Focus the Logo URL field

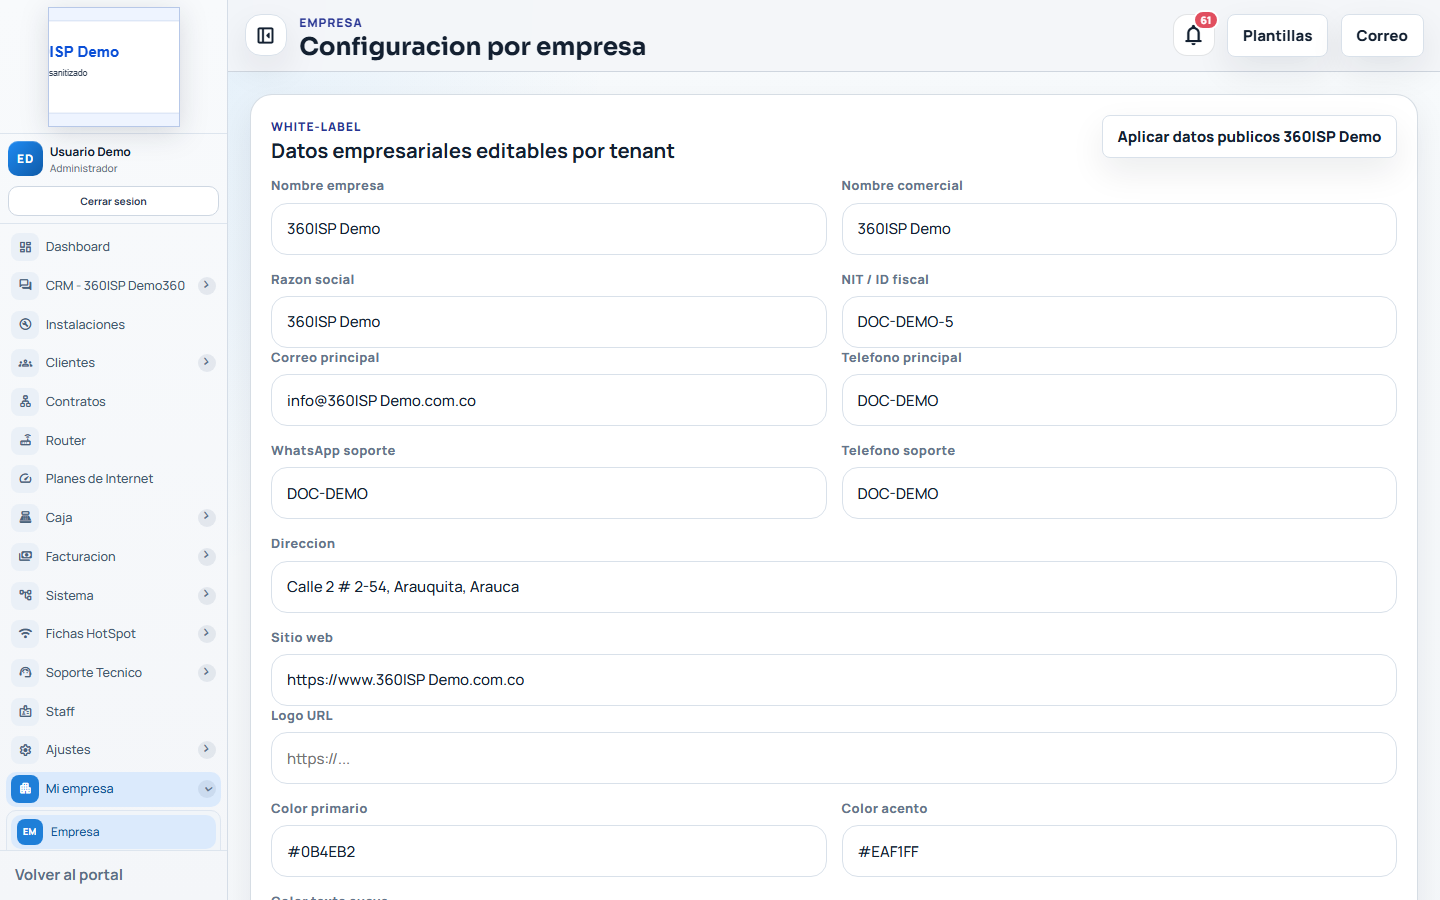[x=834, y=759]
